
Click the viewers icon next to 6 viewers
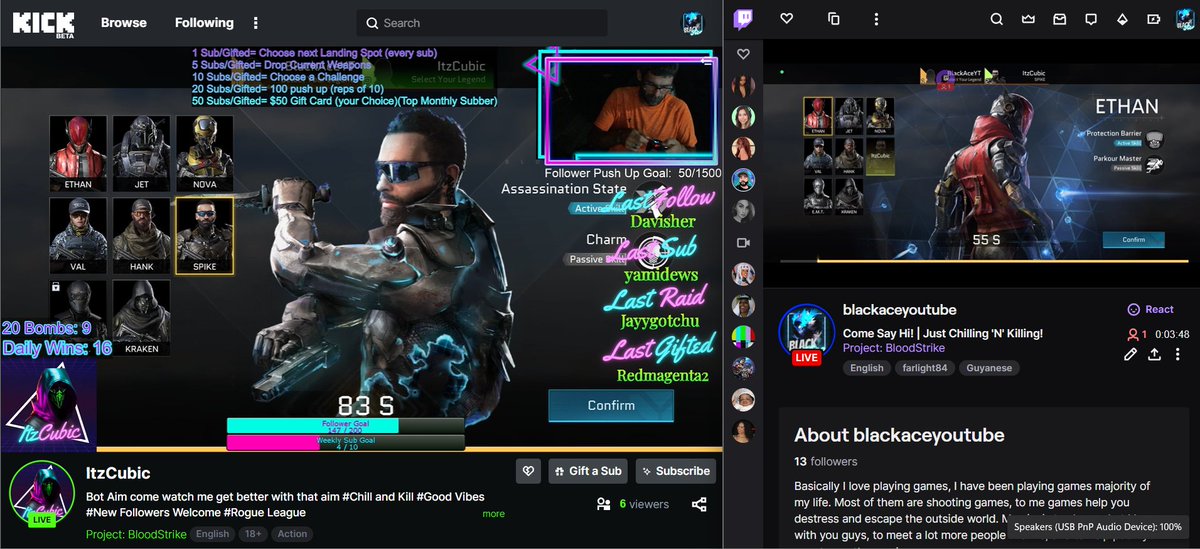click(x=603, y=504)
